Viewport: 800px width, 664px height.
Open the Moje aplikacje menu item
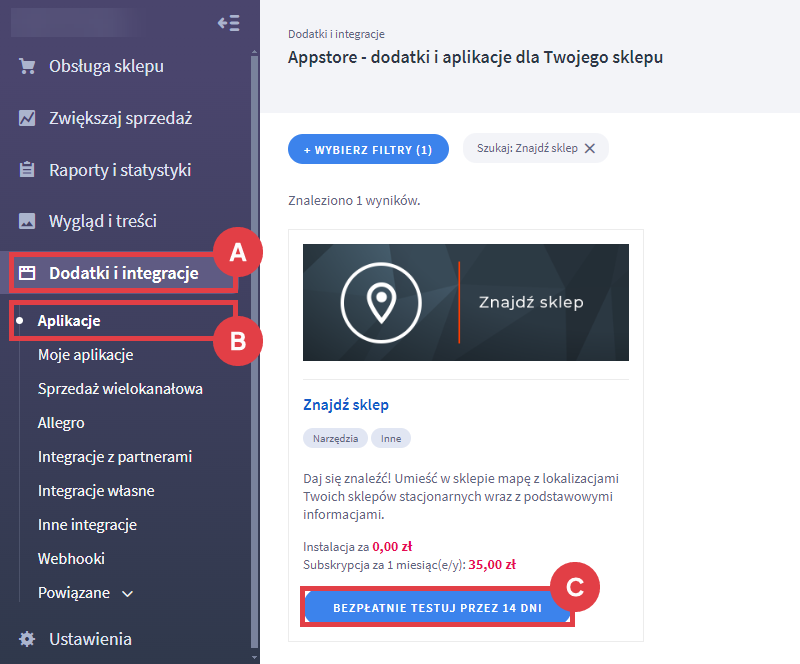coord(86,355)
